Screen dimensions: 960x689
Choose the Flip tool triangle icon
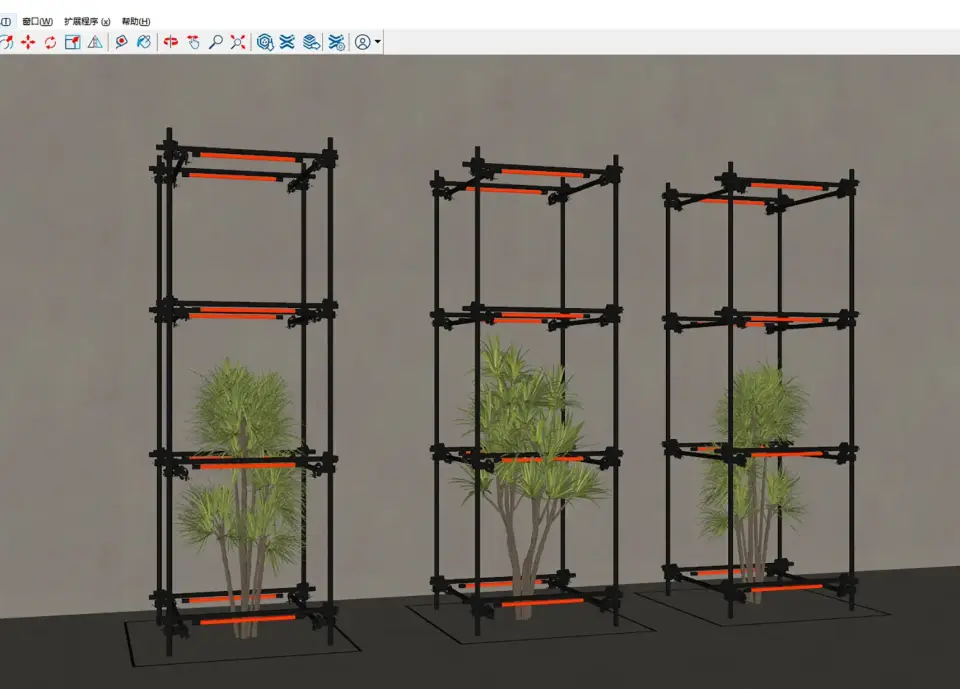(x=95, y=42)
